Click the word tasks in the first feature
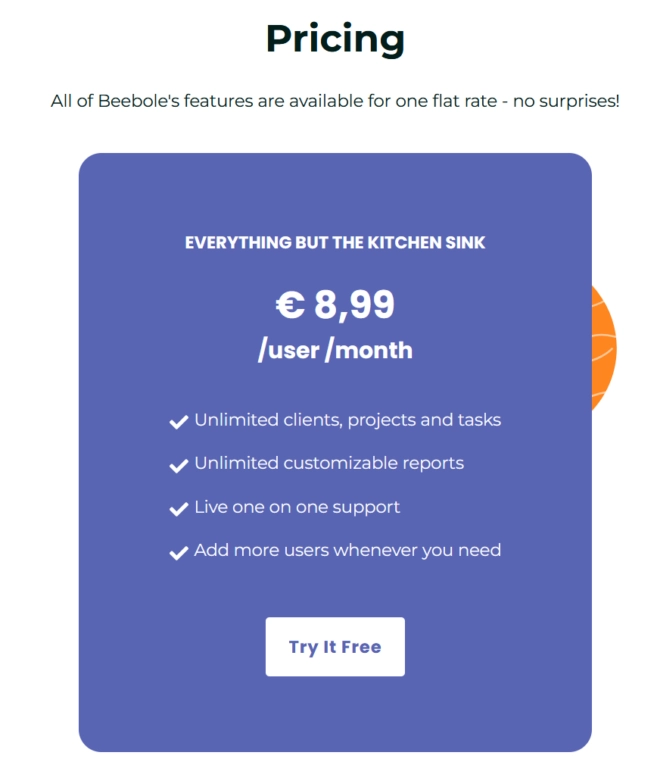 point(480,420)
